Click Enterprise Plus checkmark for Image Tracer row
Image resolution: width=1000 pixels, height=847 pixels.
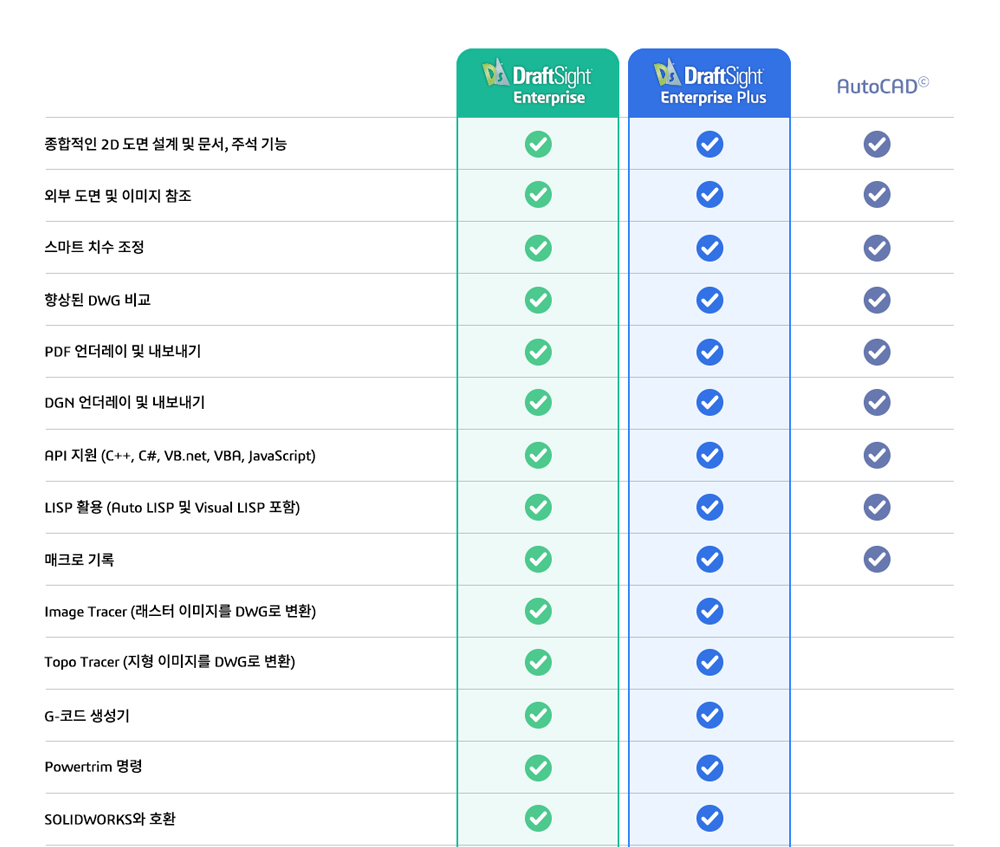[x=710, y=611]
